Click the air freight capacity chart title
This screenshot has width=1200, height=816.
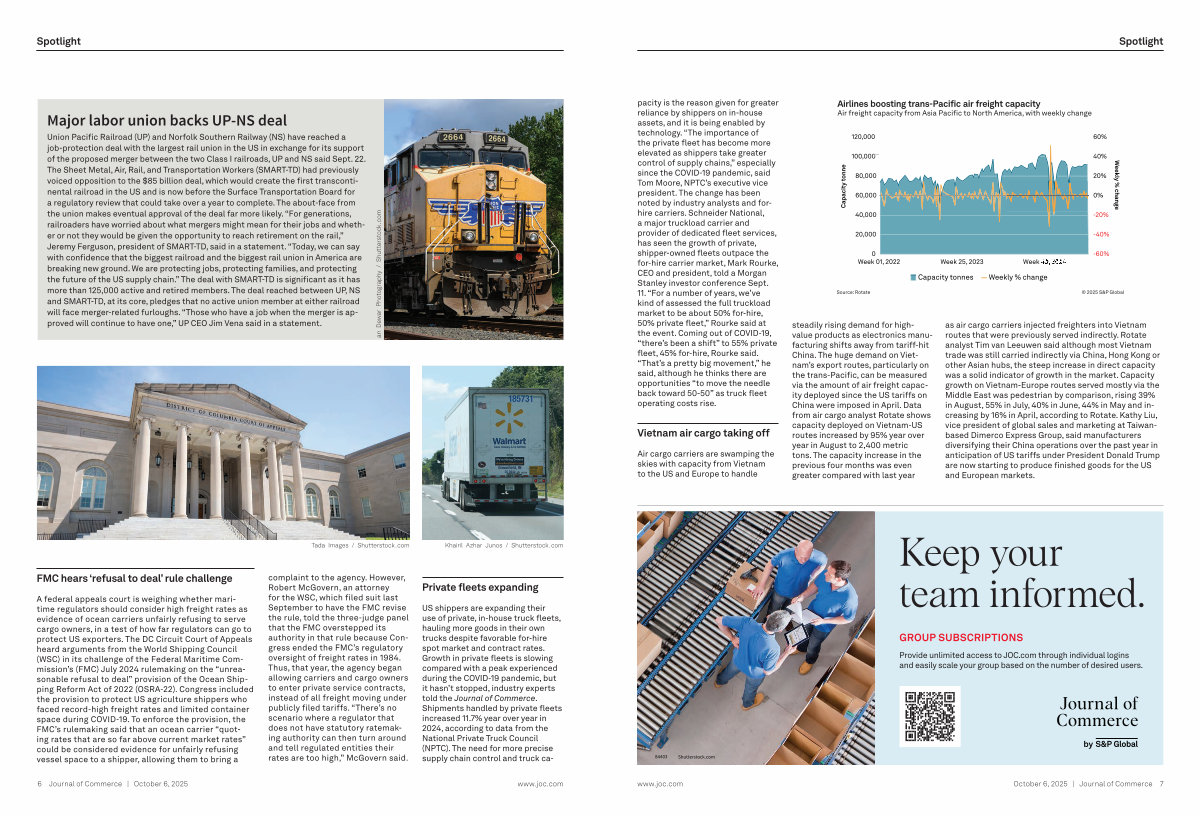tap(938, 103)
